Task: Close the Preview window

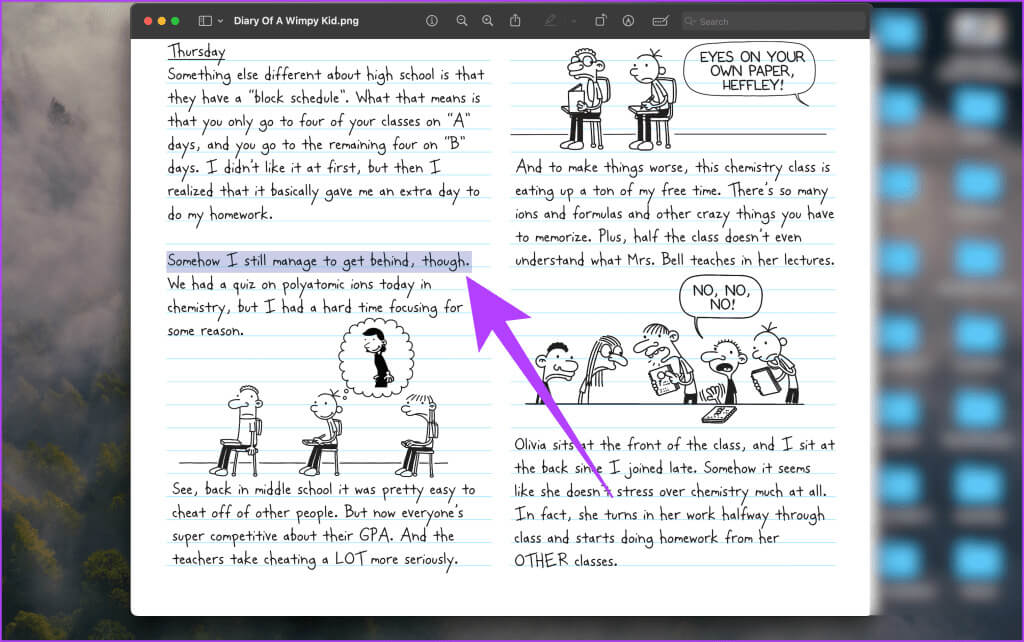Action: coord(148,21)
